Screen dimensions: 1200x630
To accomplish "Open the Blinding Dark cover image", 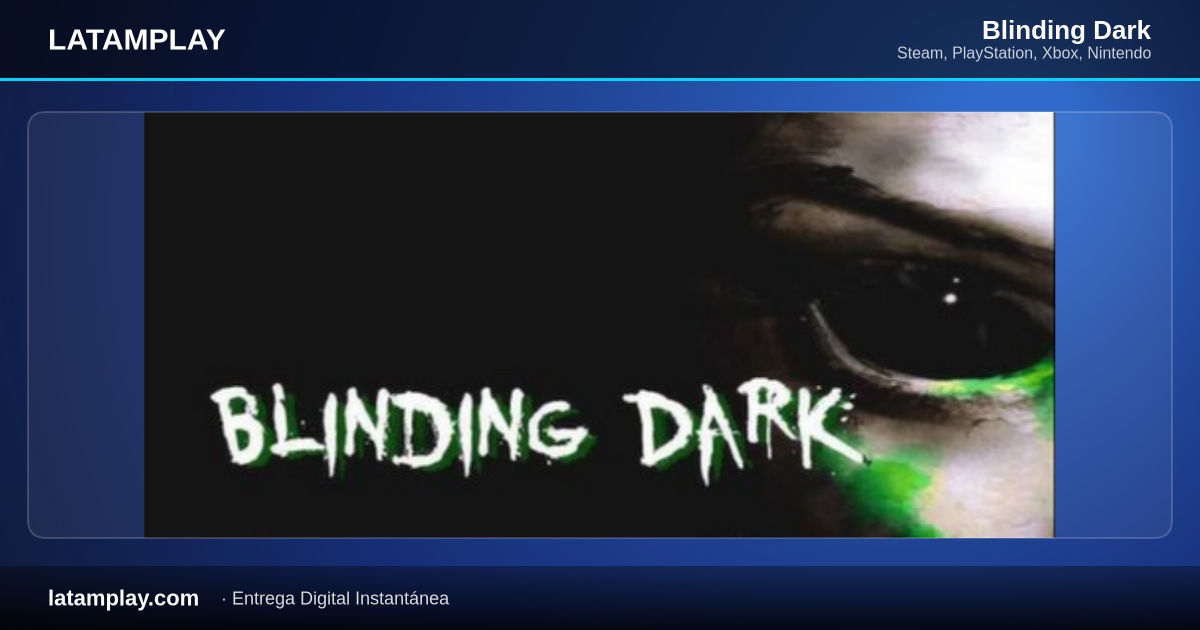I will click(599, 325).
